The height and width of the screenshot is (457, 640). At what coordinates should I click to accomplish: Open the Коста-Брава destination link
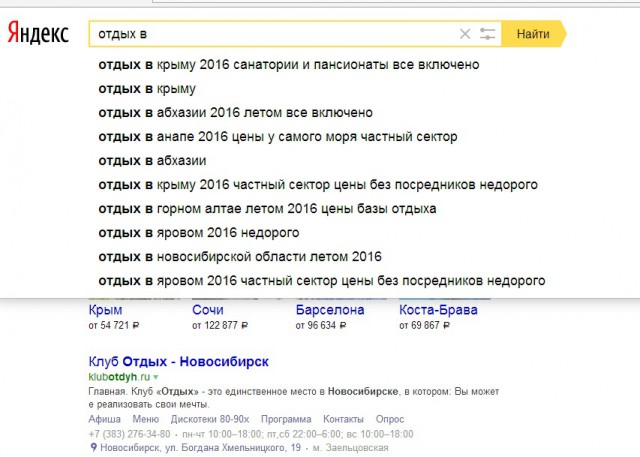tap(438, 310)
